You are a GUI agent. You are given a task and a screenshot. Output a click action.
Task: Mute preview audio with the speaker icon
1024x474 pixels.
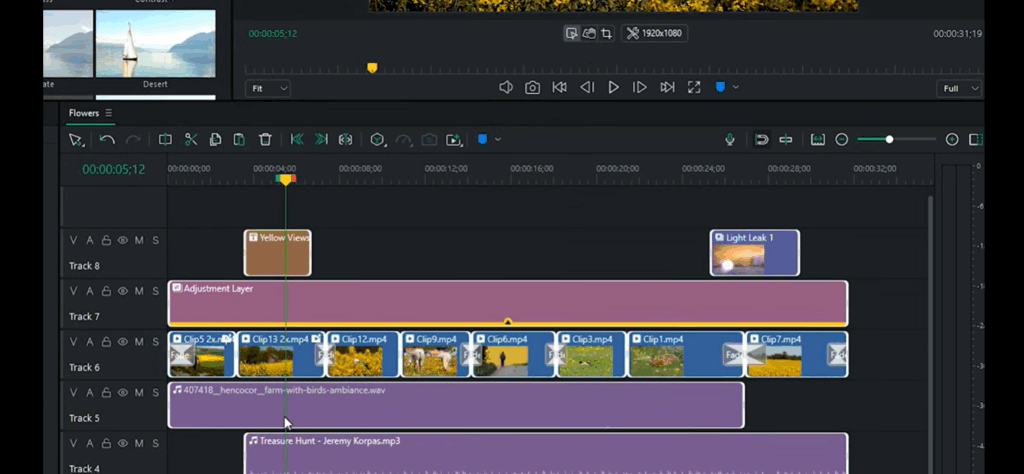click(505, 87)
